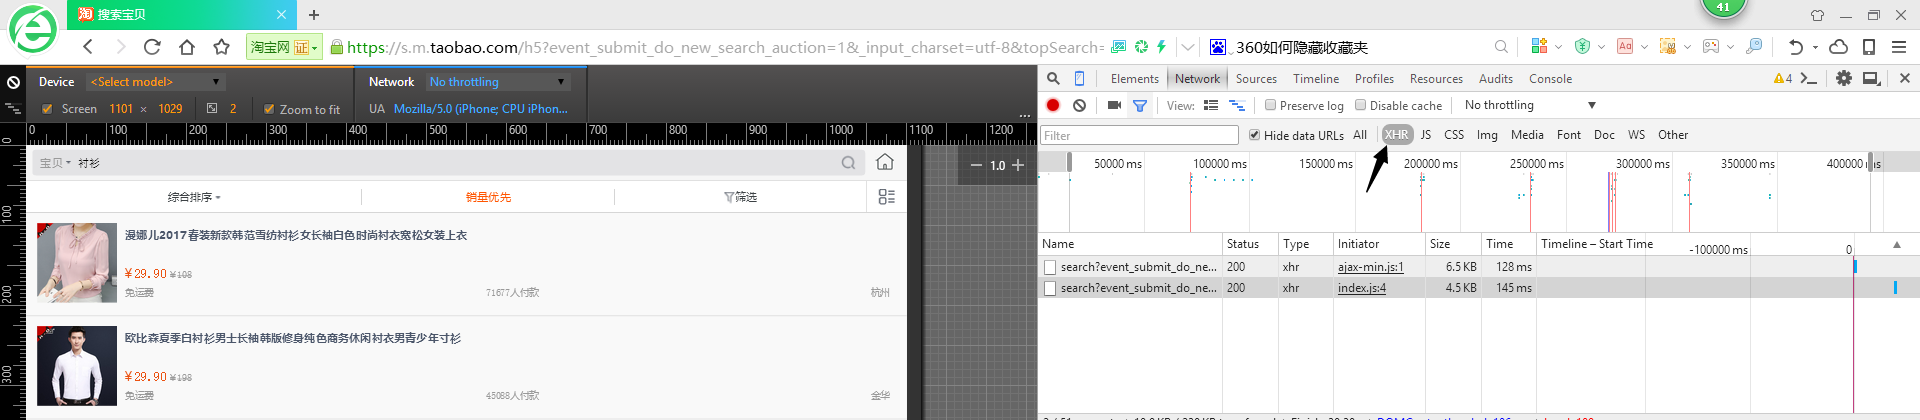
Task: Open the No throttling dropdown in Network toolbar
Action: [x=1530, y=105]
